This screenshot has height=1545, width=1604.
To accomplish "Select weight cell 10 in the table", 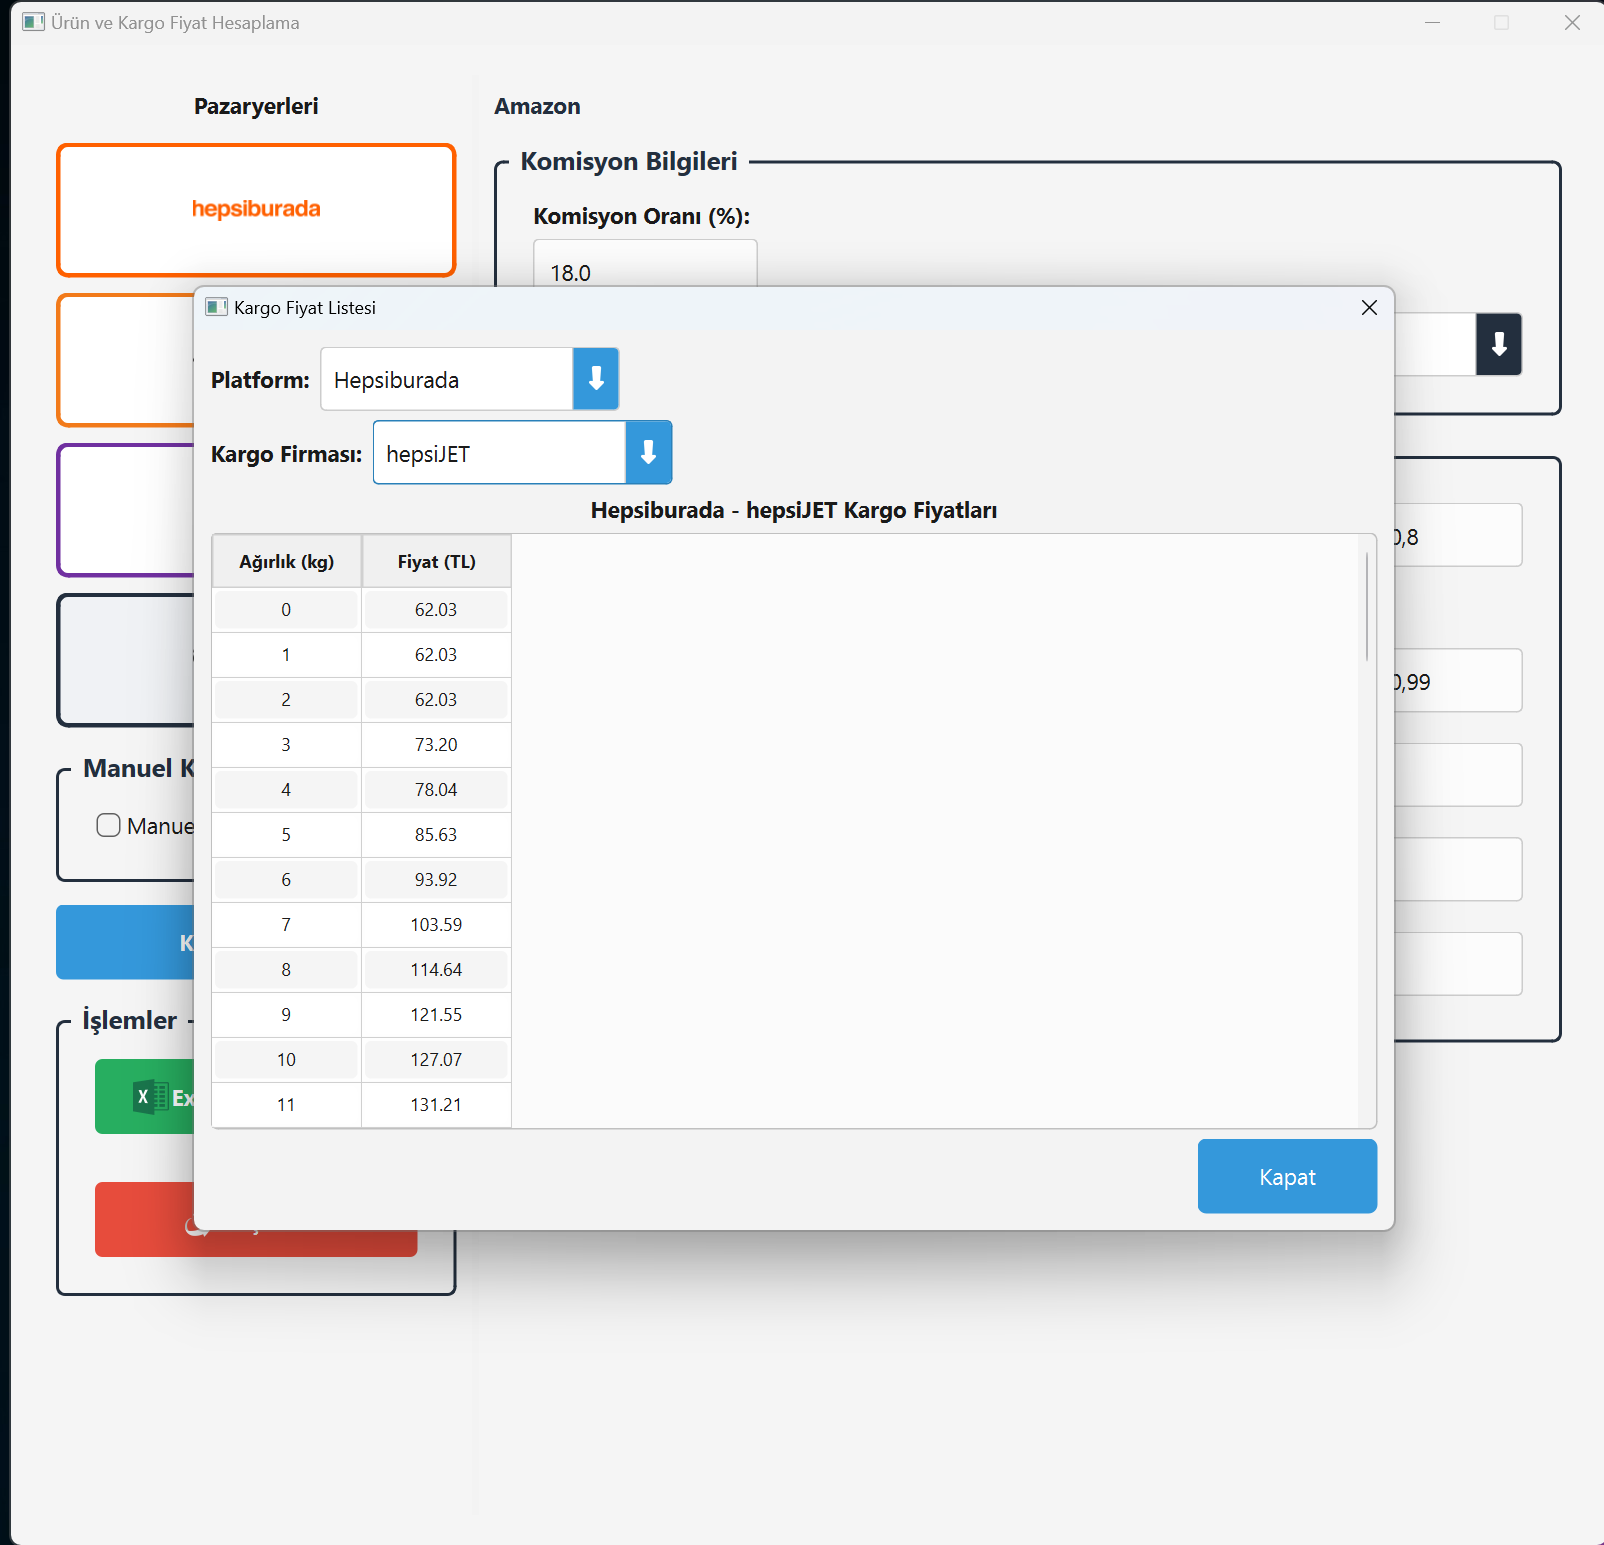I will 286,1060.
